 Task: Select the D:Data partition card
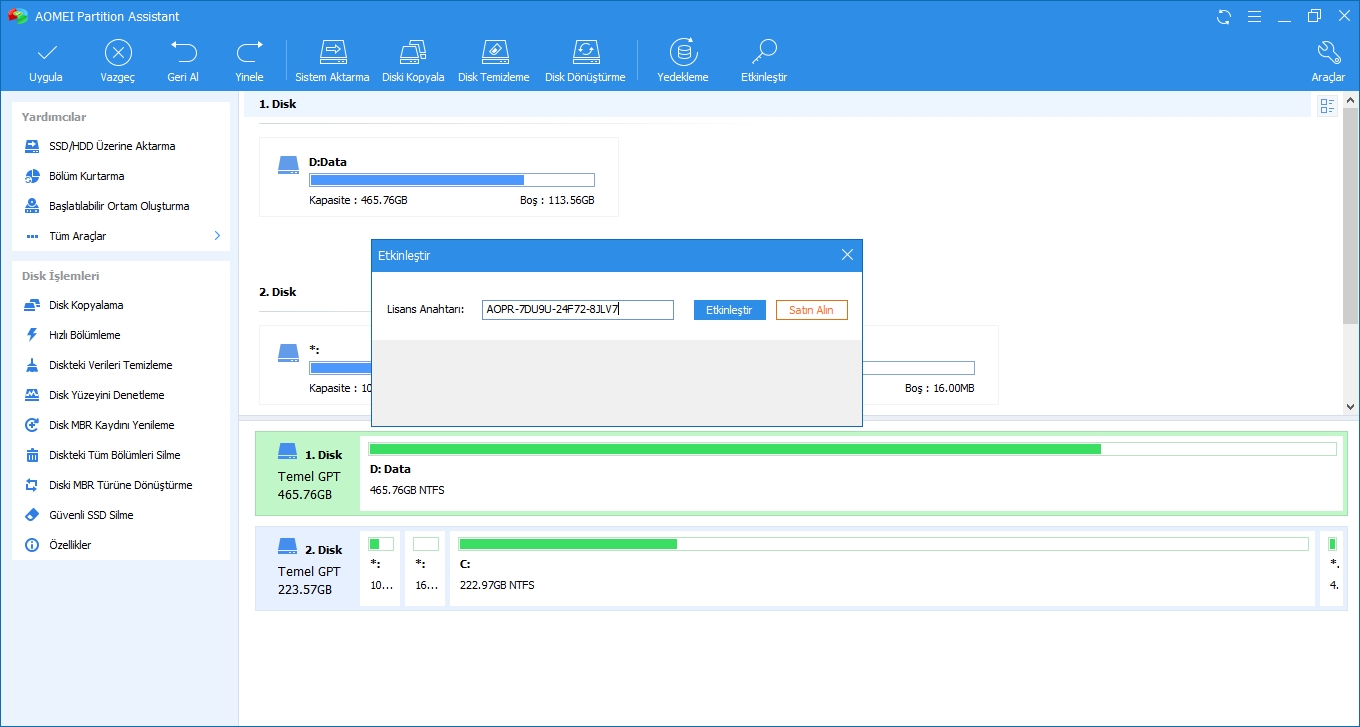coord(438,177)
